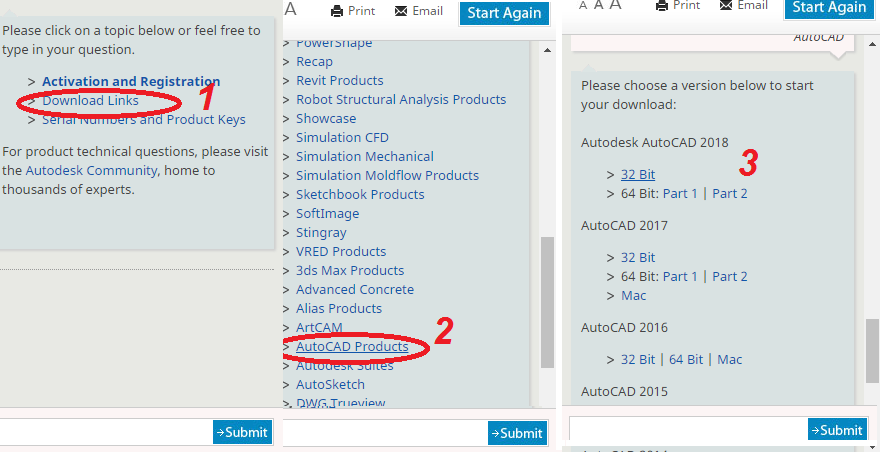The height and width of the screenshot is (454, 880).
Task: Choose AutoCAD Products from the list
Action: [352, 347]
